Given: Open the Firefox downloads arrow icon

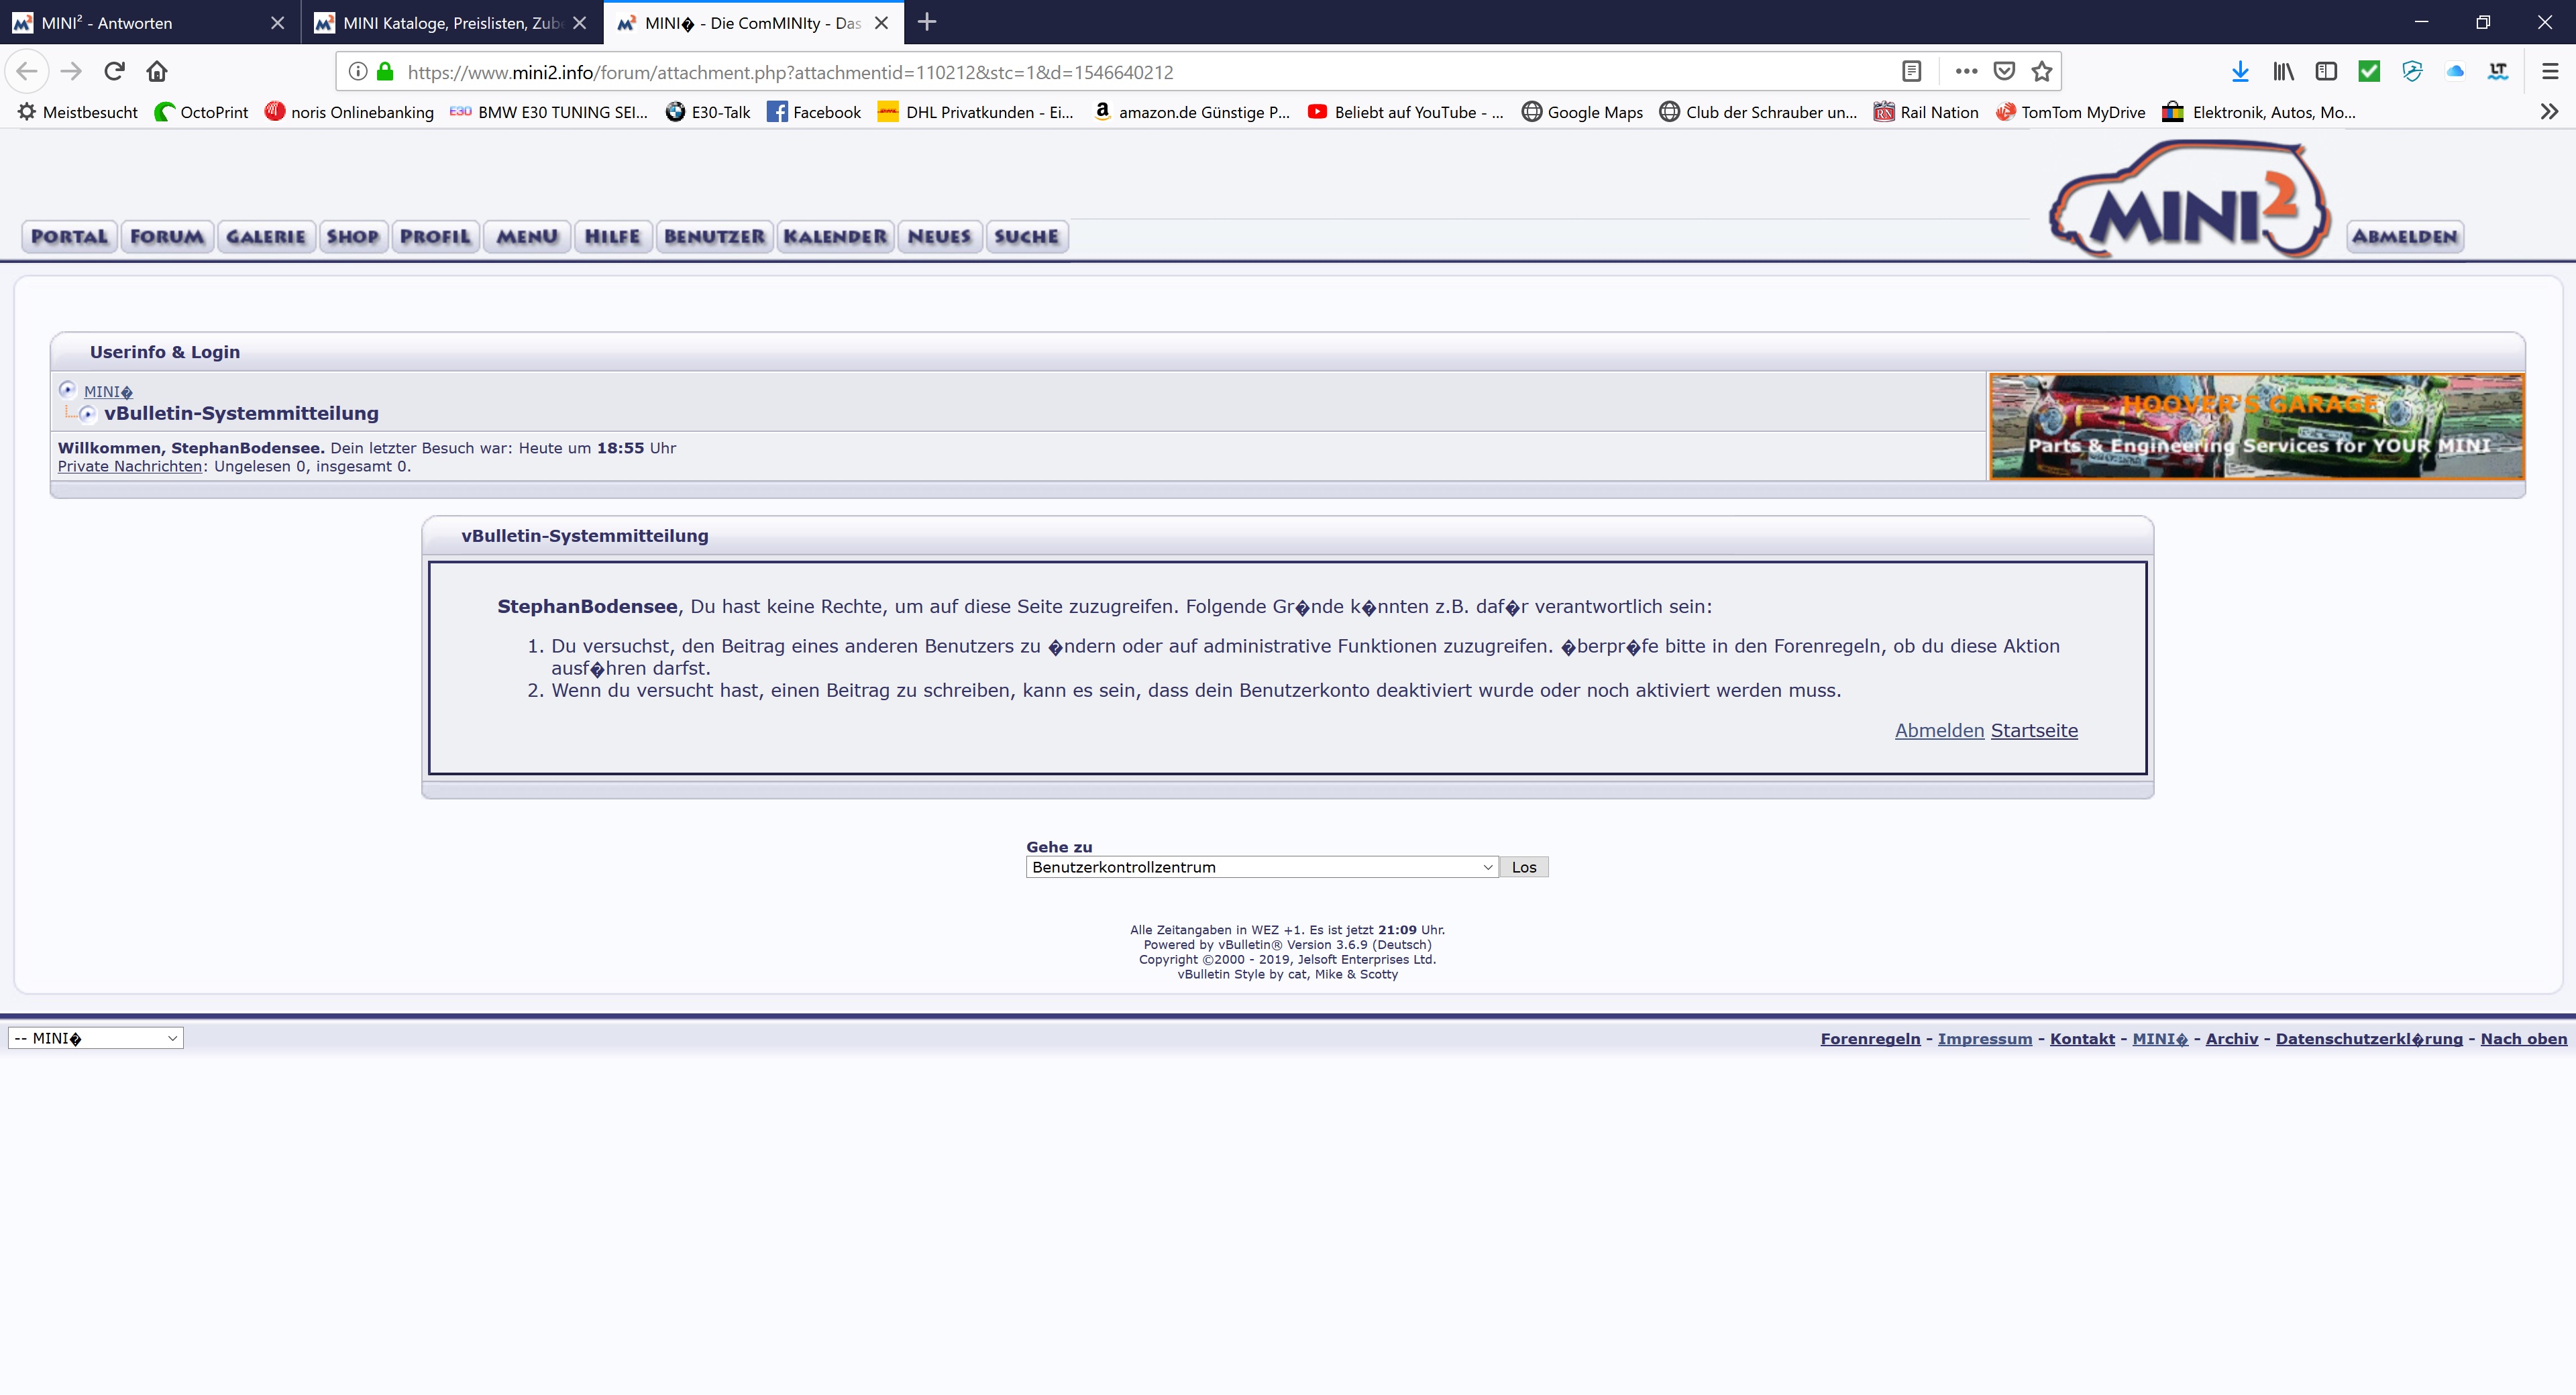Looking at the screenshot, I should 2240,71.
